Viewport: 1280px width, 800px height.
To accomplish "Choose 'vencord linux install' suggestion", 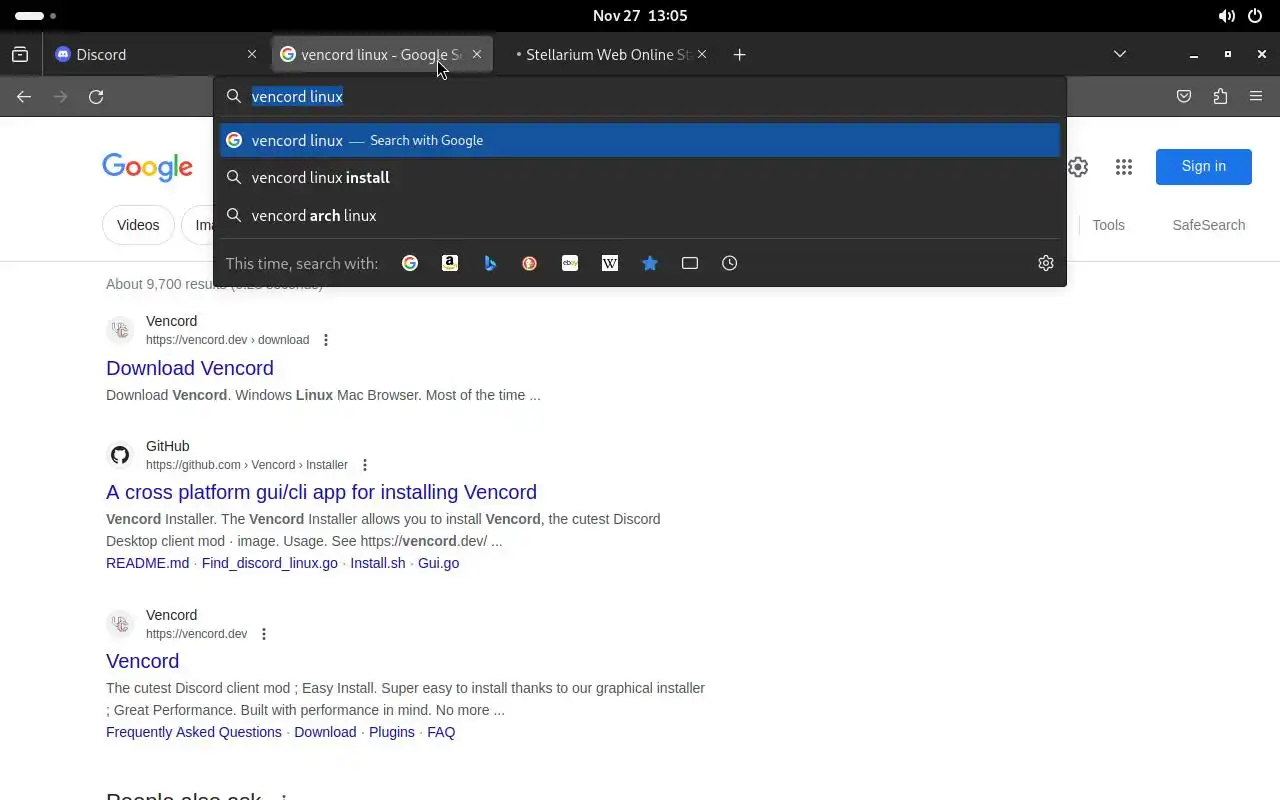I will click(x=640, y=178).
